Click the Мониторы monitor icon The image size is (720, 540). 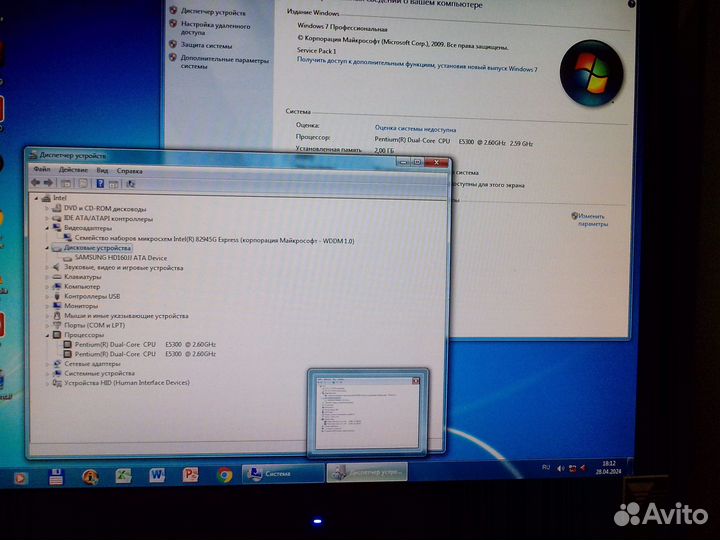[57, 306]
